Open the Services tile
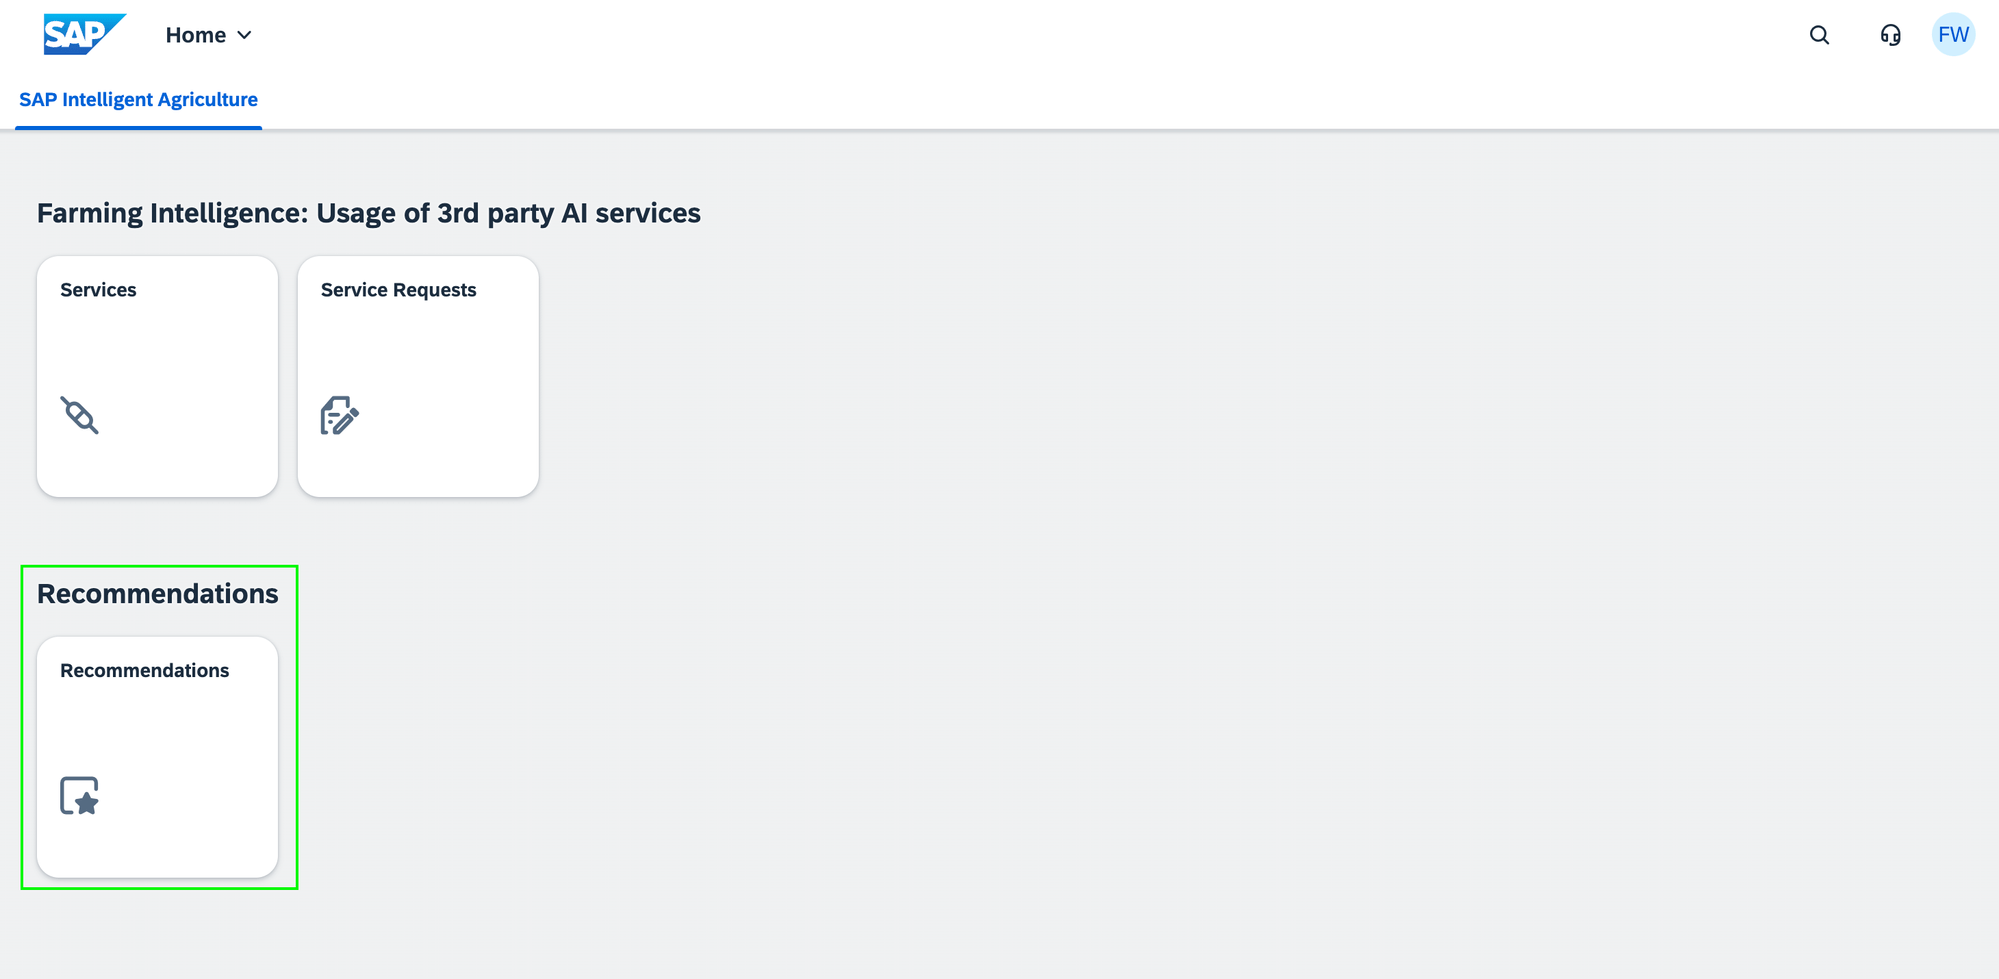The image size is (1999, 979). pyautogui.click(x=157, y=377)
